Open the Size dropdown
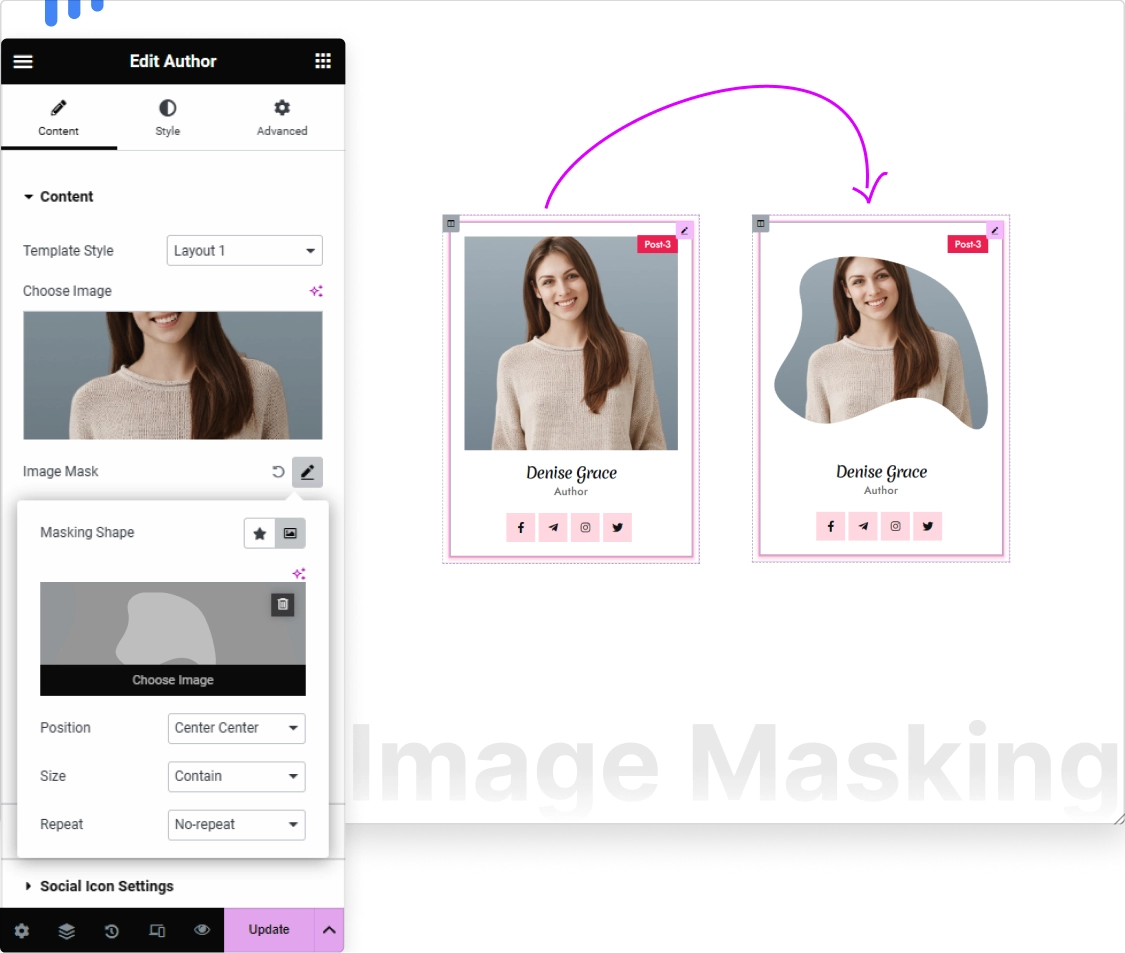This screenshot has height=953, width=1125. coord(237,776)
